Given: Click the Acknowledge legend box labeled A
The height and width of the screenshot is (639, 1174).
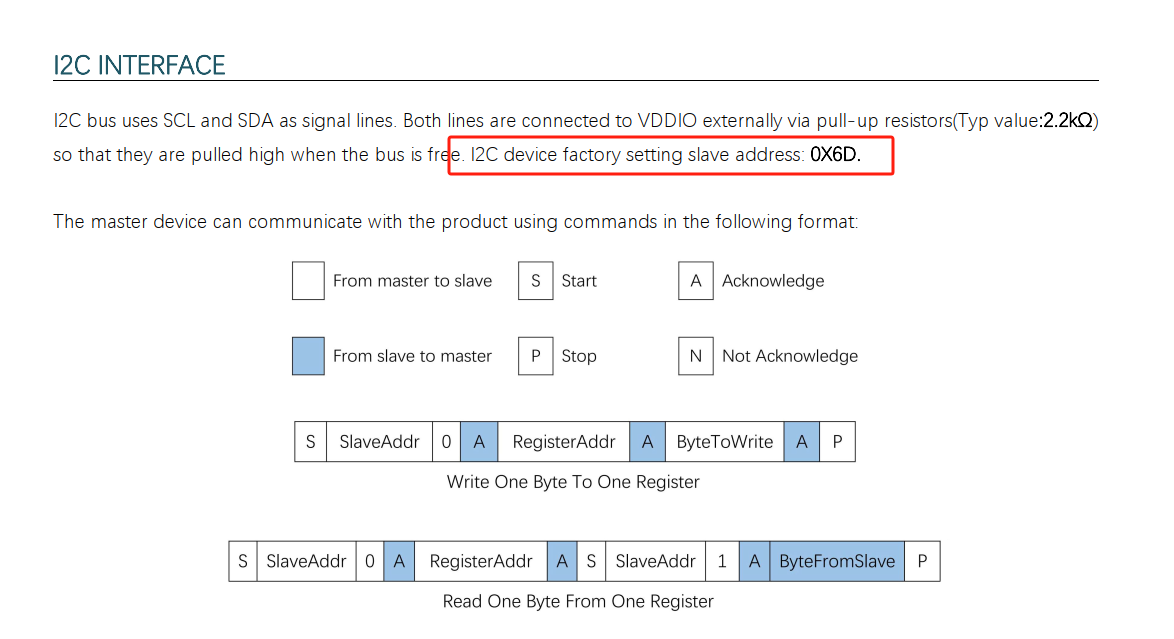Looking at the screenshot, I should 696,281.
